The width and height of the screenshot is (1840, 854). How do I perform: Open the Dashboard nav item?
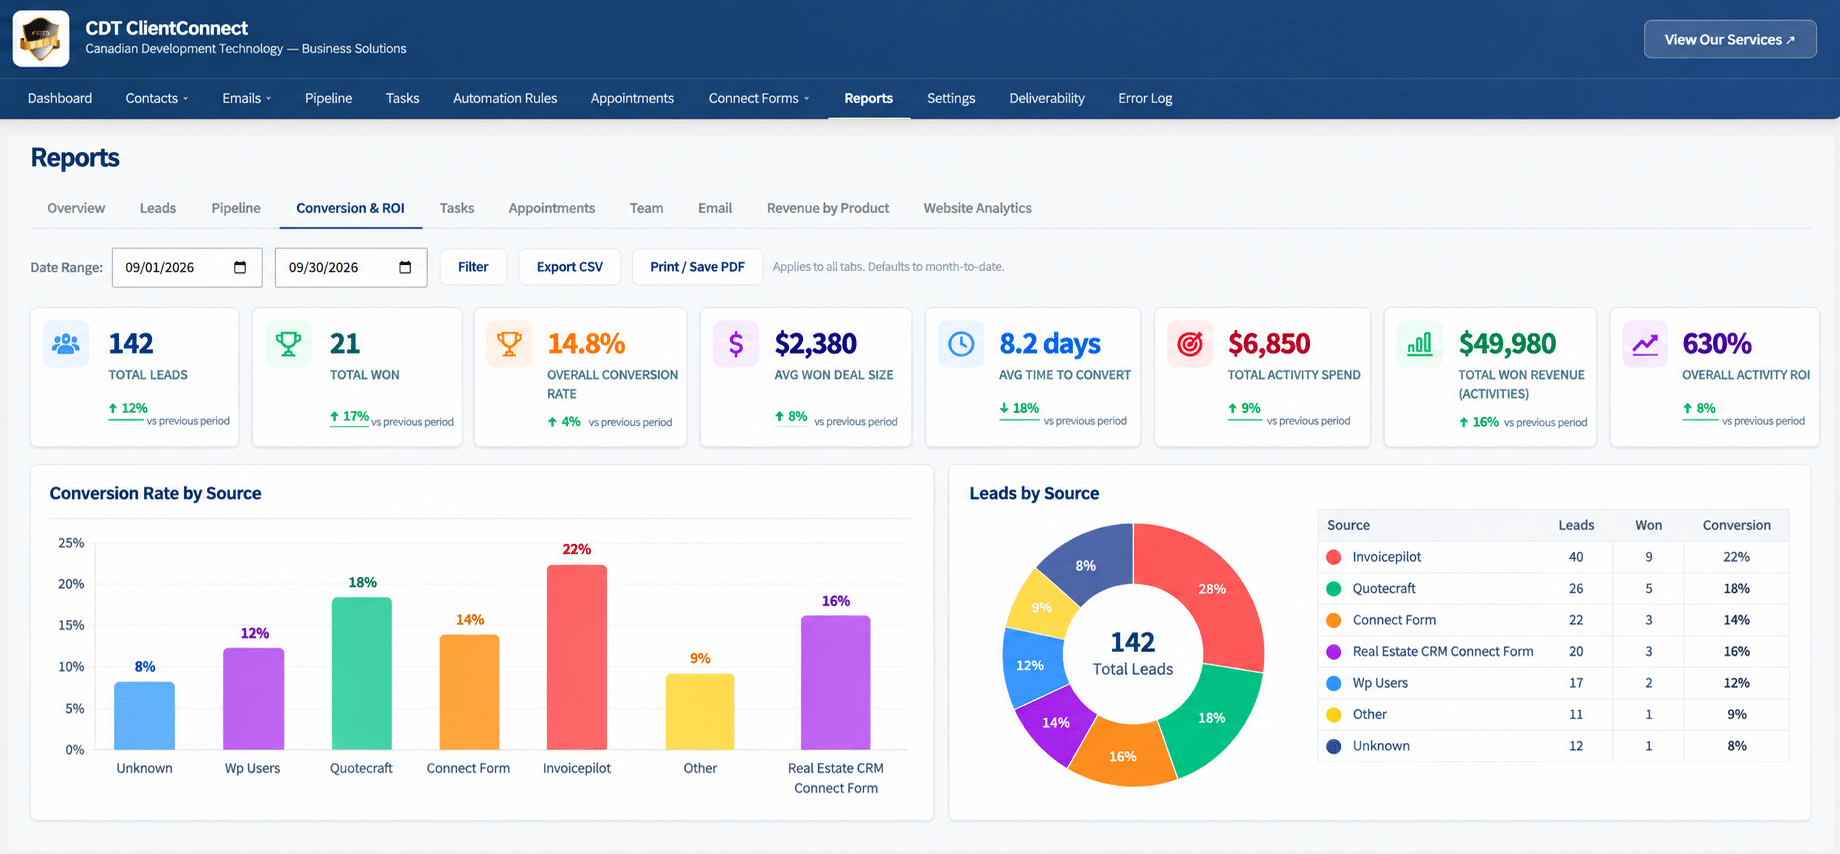click(60, 98)
